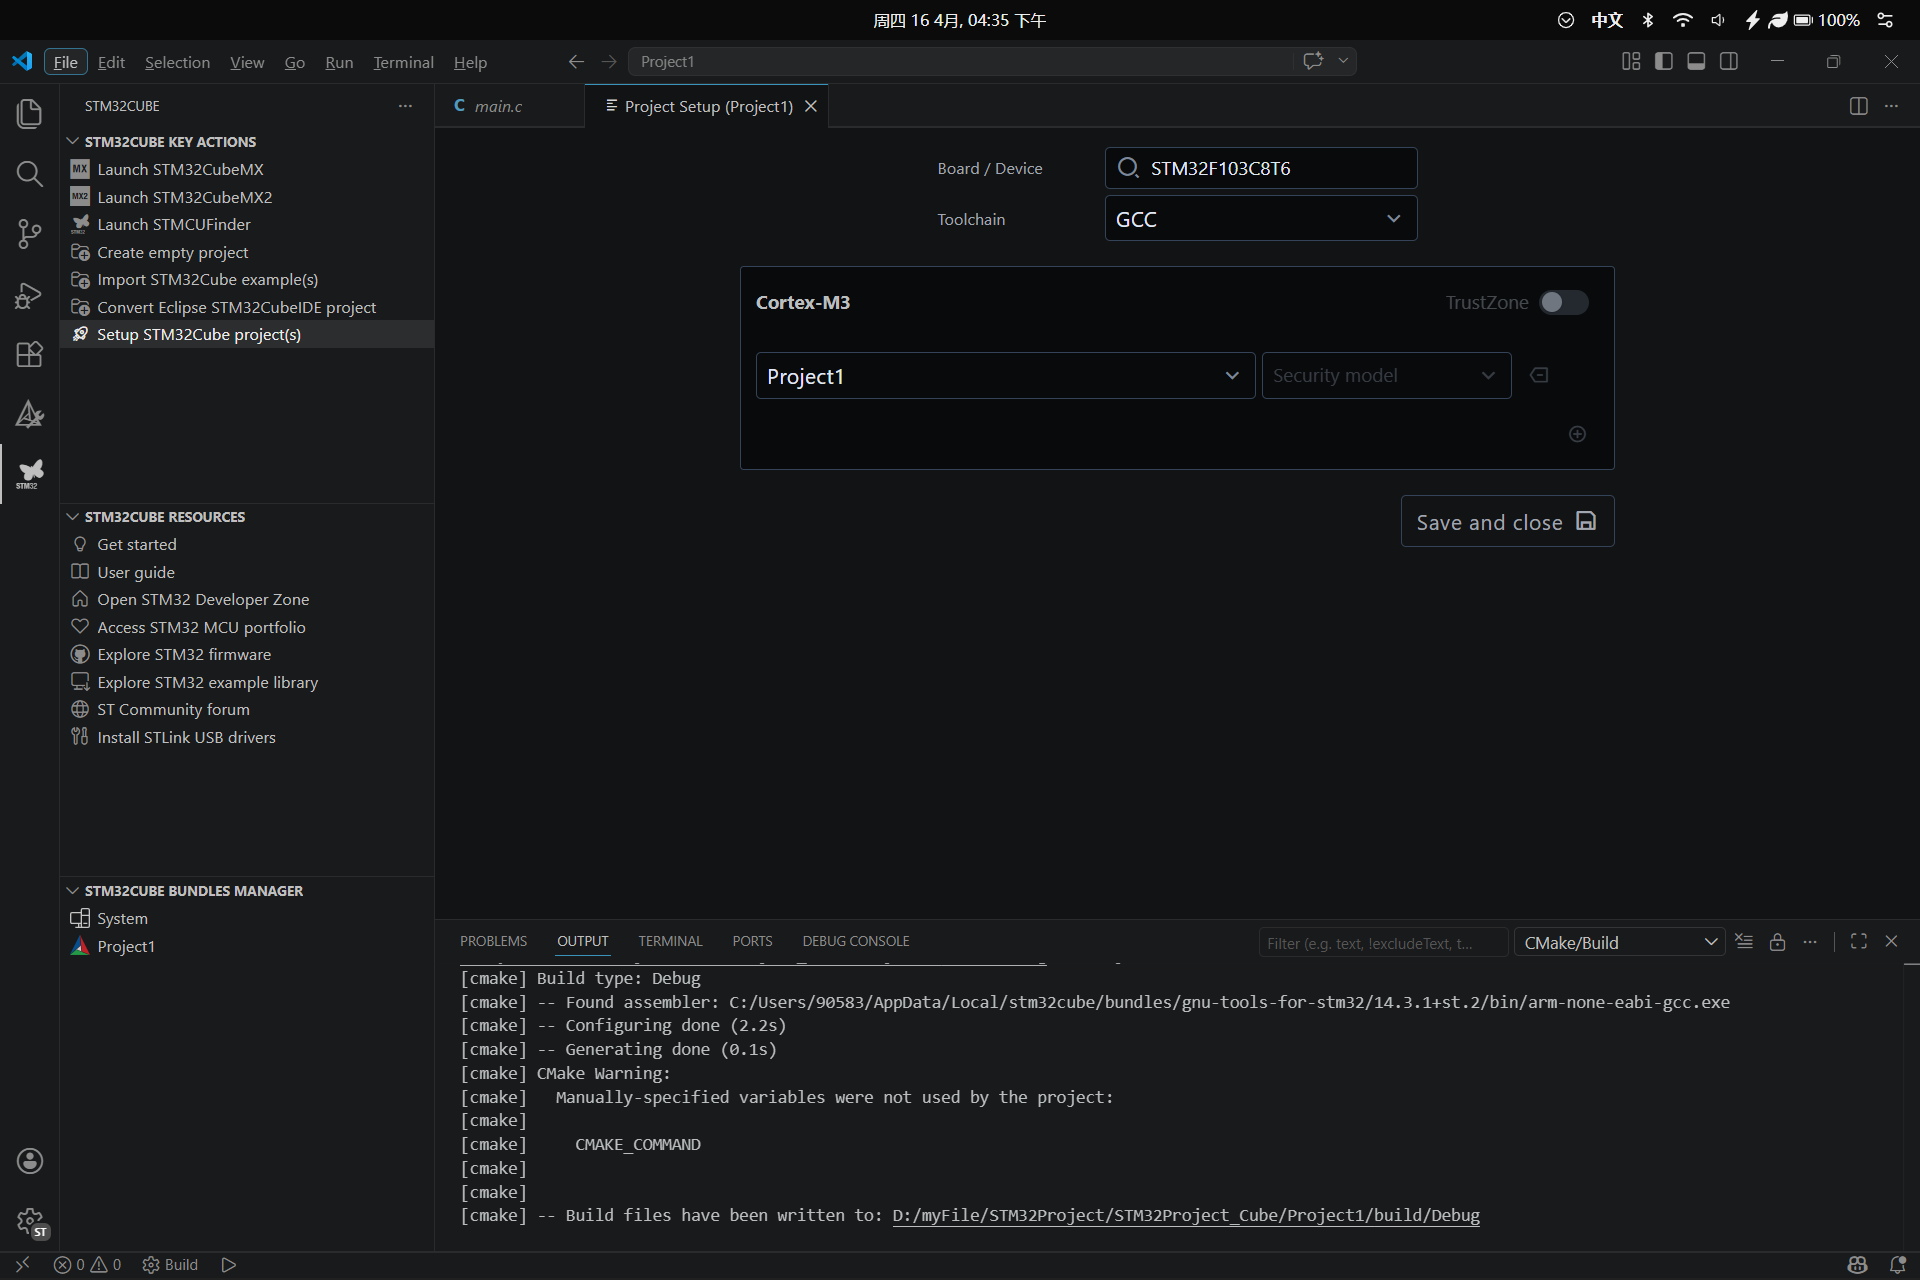
Task: Click the output filter text field
Action: click(x=1383, y=943)
